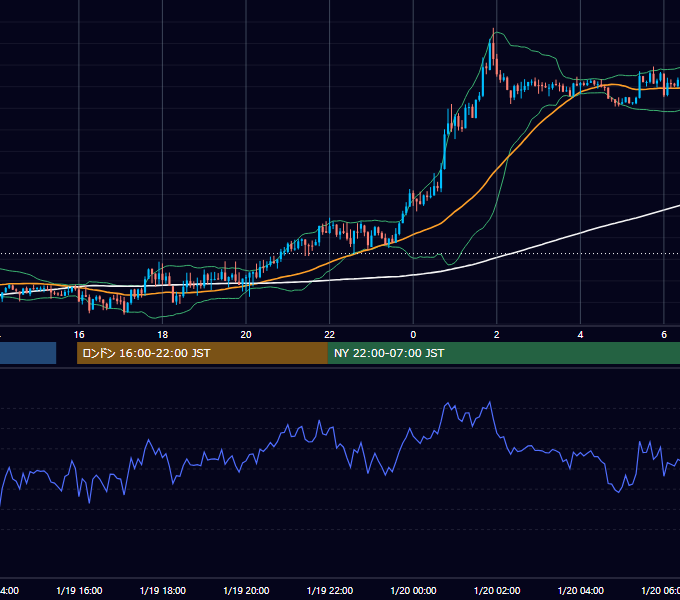Click the ロンドン 16:00-22:00 JST session bar

(202, 353)
